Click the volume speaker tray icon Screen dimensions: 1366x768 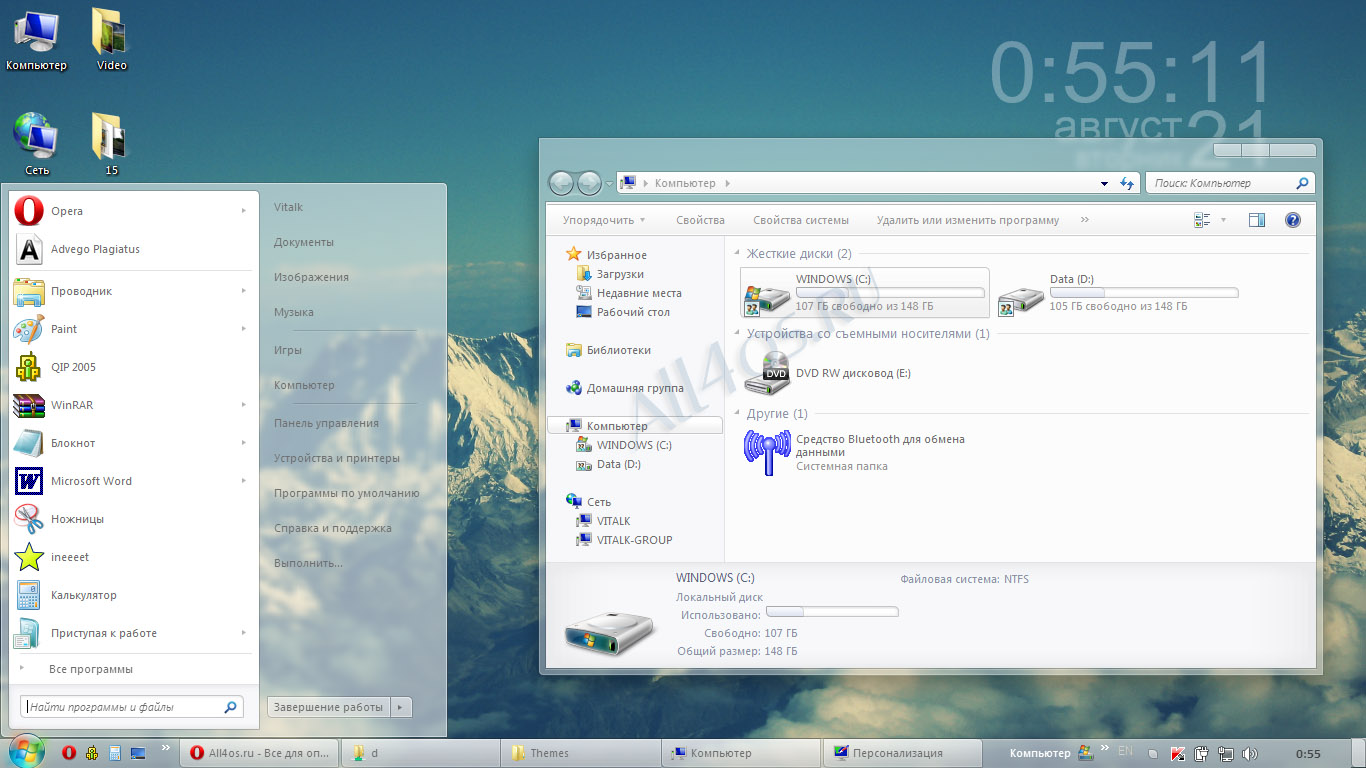[x=1250, y=754]
